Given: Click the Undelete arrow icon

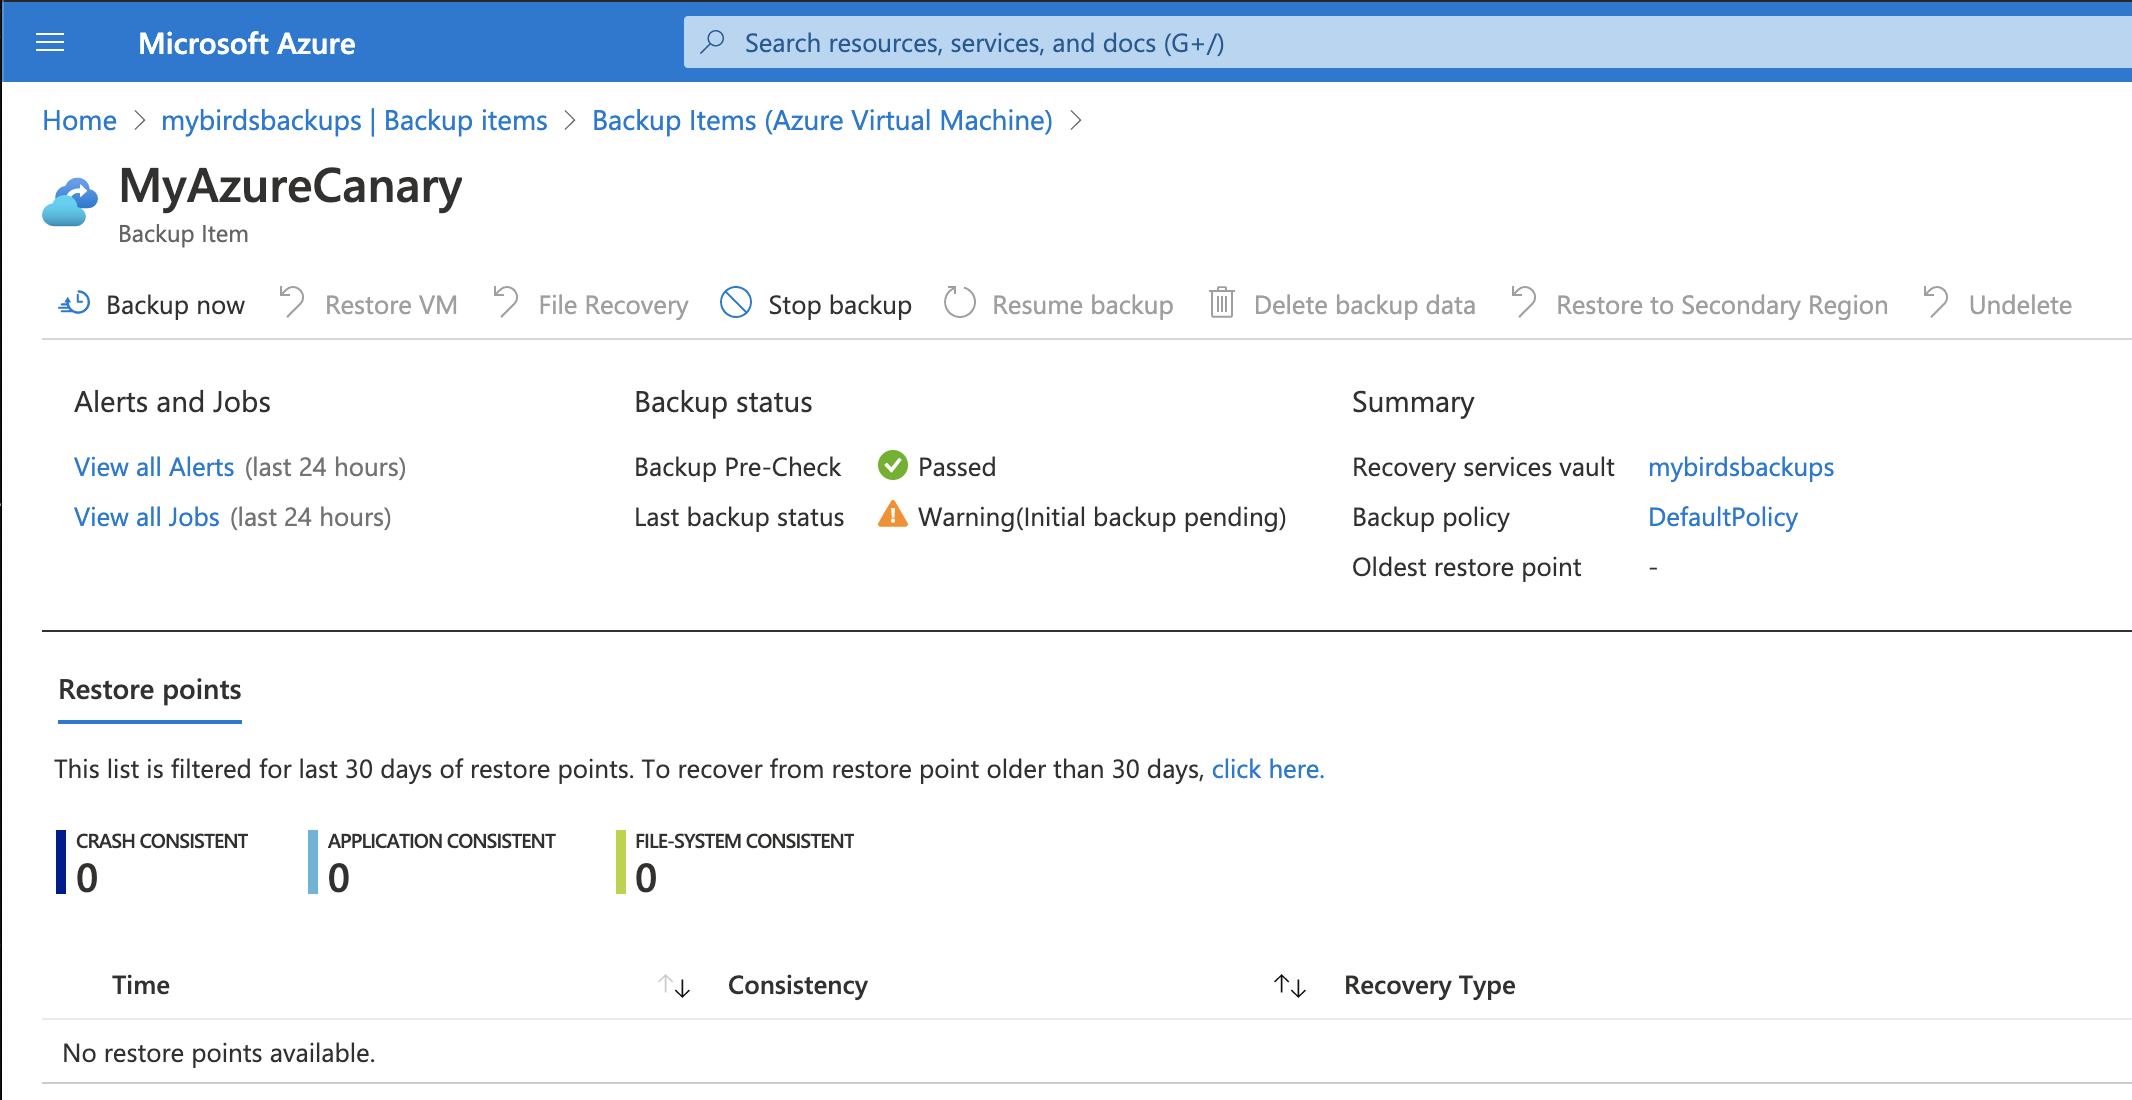Looking at the screenshot, I should click(x=1936, y=302).
